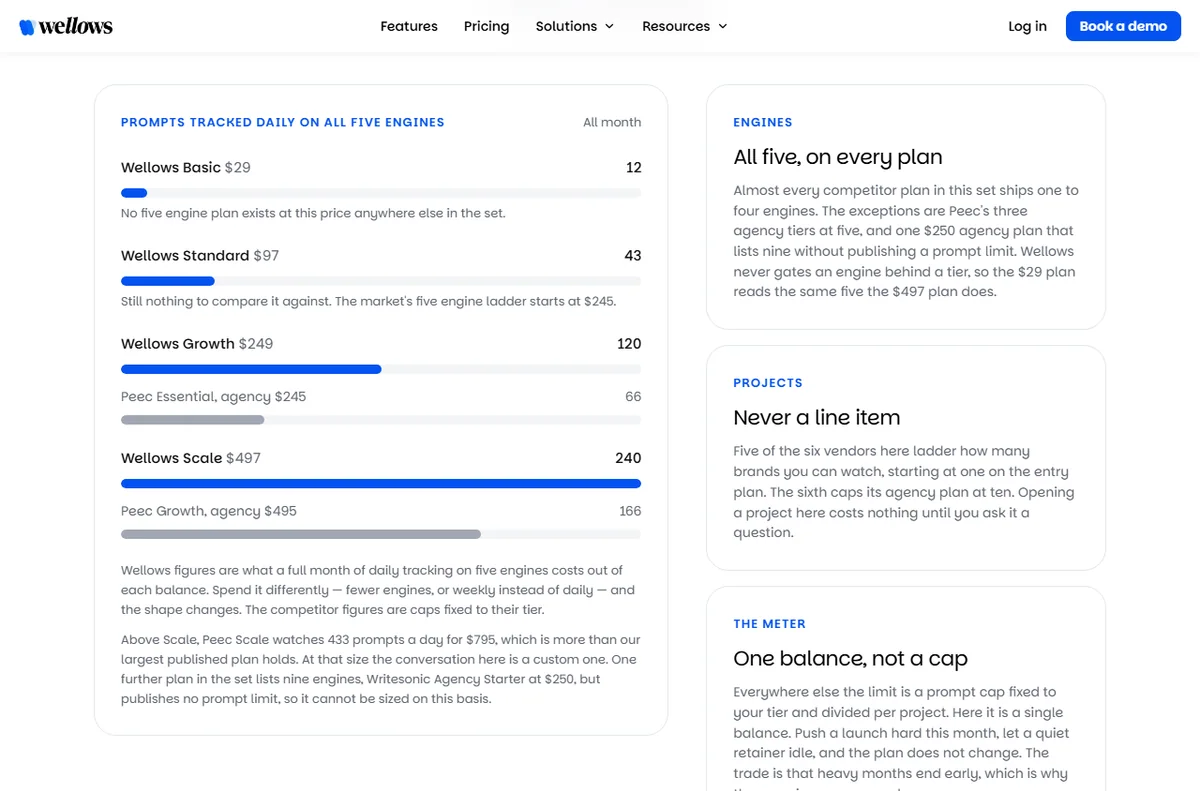The image size is (1200, 791).
Task: Click the Wellows logo
Action: click(66, 27)
